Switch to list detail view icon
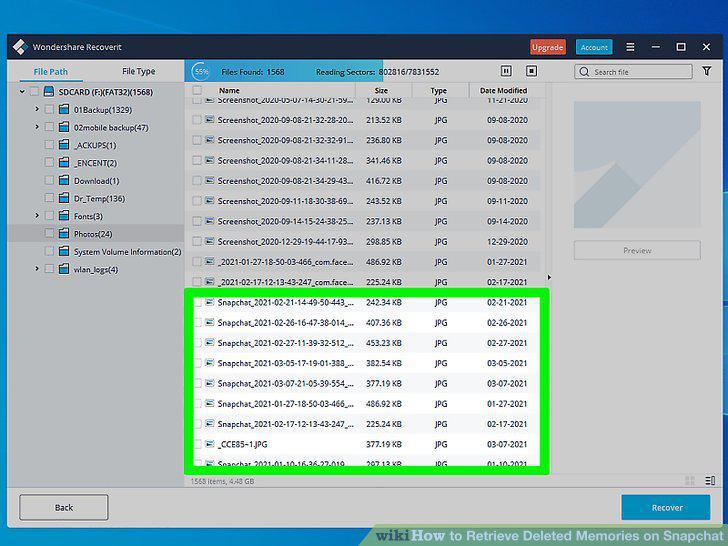728x546 pixels. pyautogui.click(x=710, y=481)
